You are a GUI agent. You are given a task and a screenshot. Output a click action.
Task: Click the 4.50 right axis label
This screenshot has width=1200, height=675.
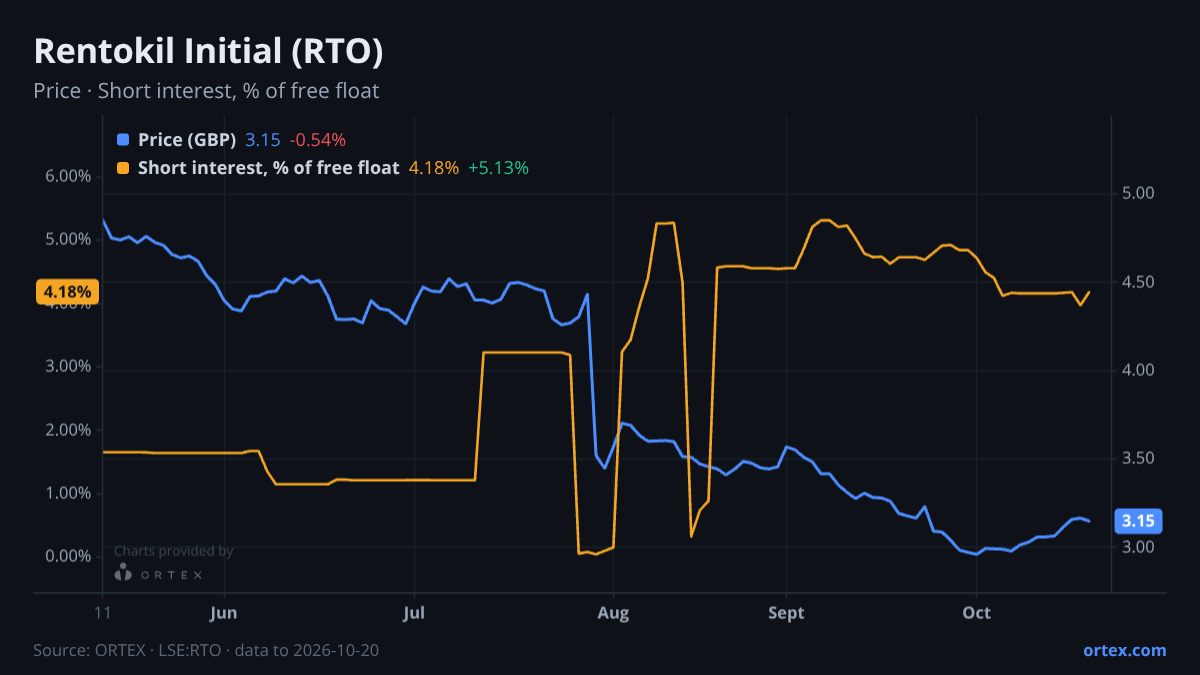(x=1139, y=282)
